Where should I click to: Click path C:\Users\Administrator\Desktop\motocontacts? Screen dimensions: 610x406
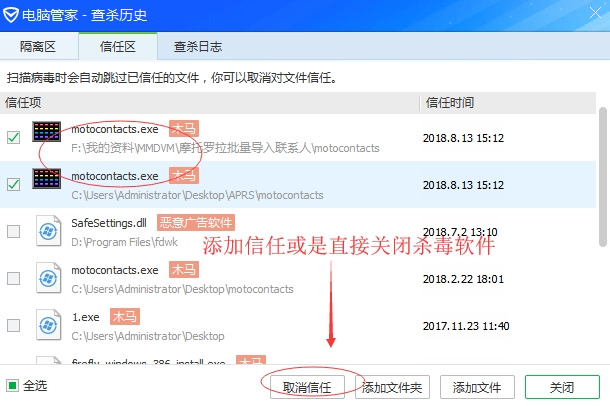182,289
